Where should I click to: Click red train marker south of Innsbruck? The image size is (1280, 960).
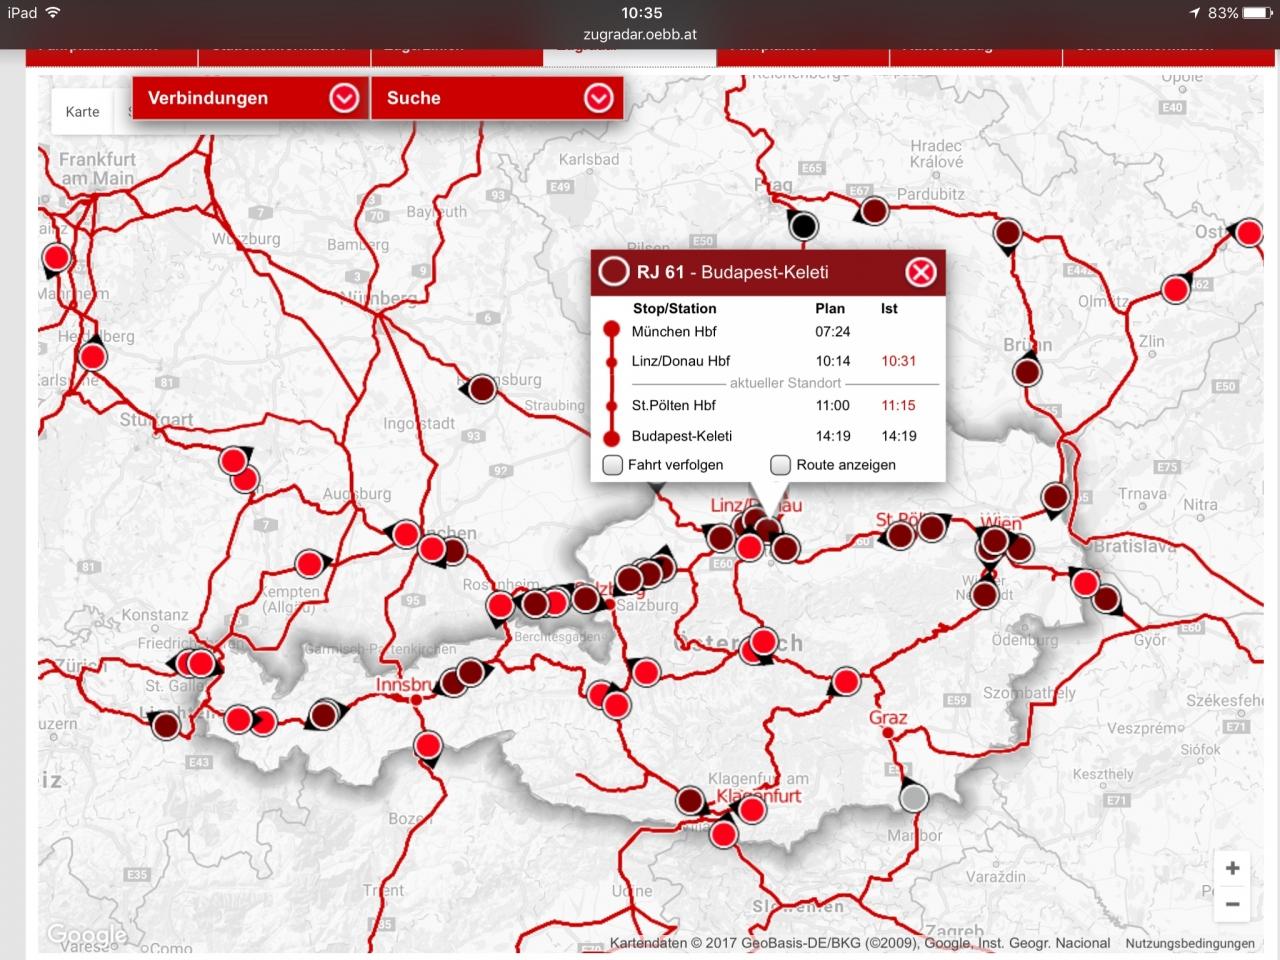(428, 745)
